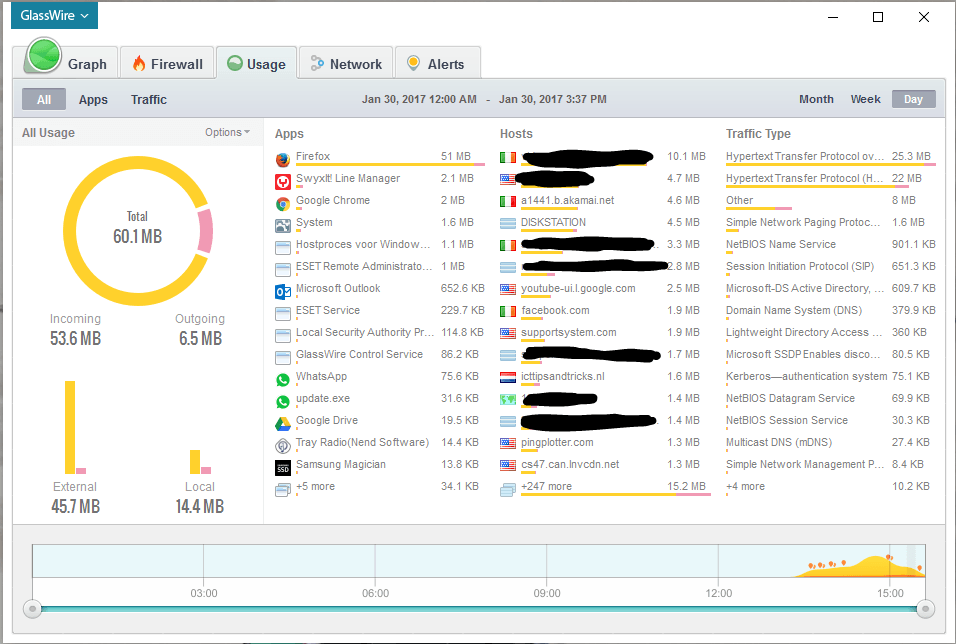Click the flag beside pingplotter.com

coord(508,443)
